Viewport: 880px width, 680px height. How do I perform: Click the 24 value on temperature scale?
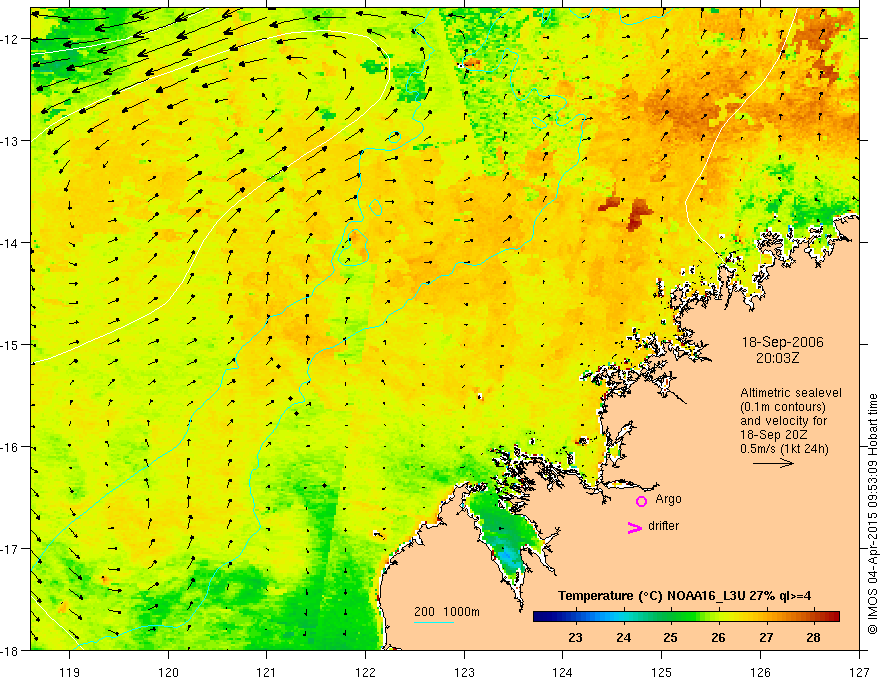coord(623,637)
